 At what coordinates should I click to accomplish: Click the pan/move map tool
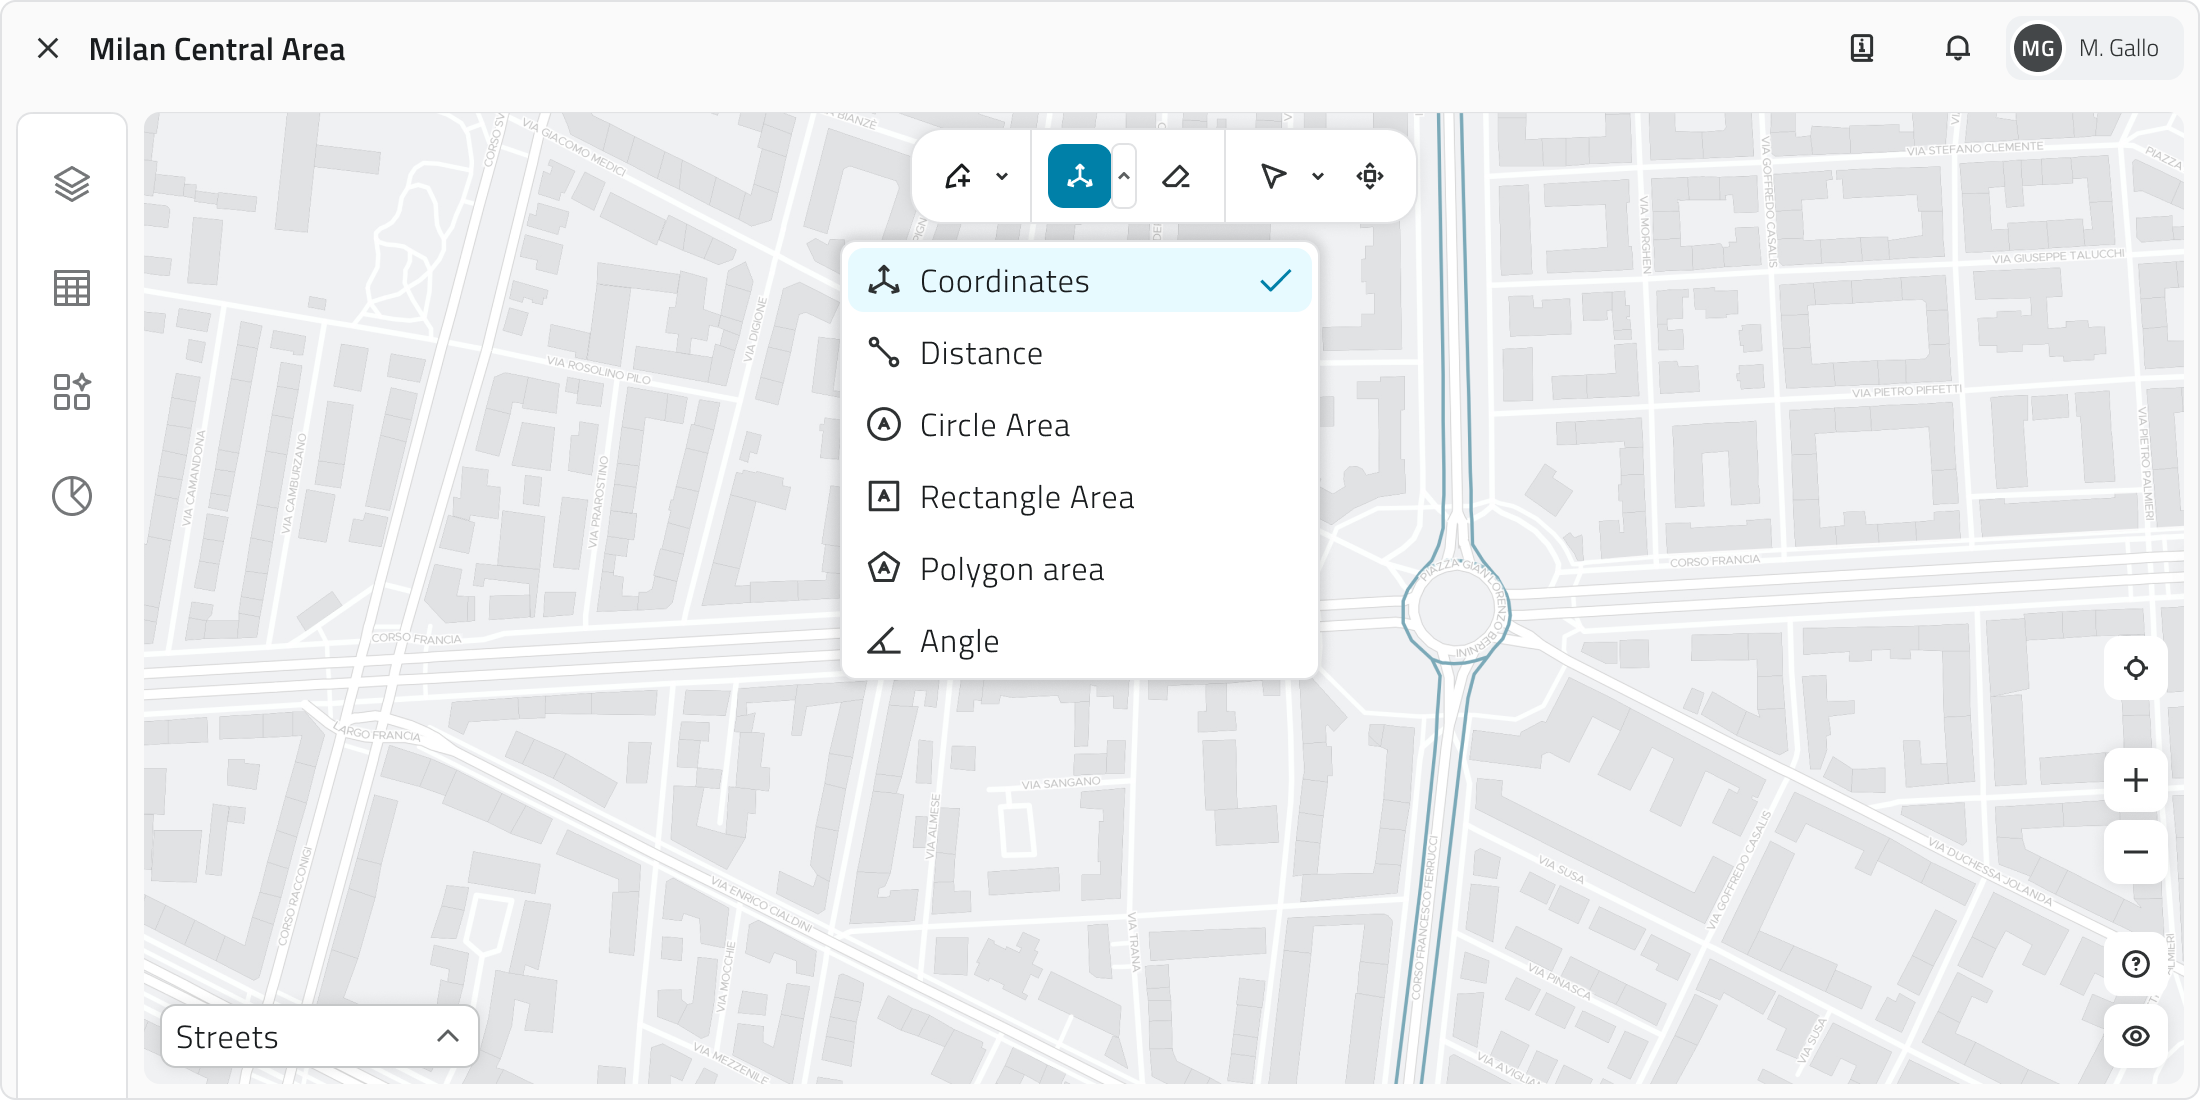[x=1370, y=177]
